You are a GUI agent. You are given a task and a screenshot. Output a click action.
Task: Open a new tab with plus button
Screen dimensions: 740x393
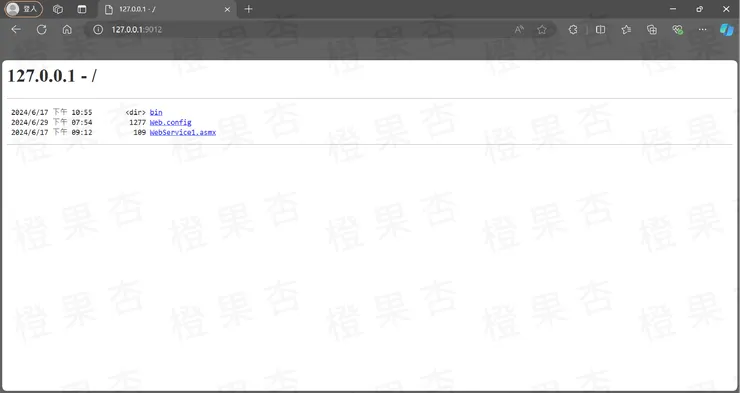click(x=249, y=9)
